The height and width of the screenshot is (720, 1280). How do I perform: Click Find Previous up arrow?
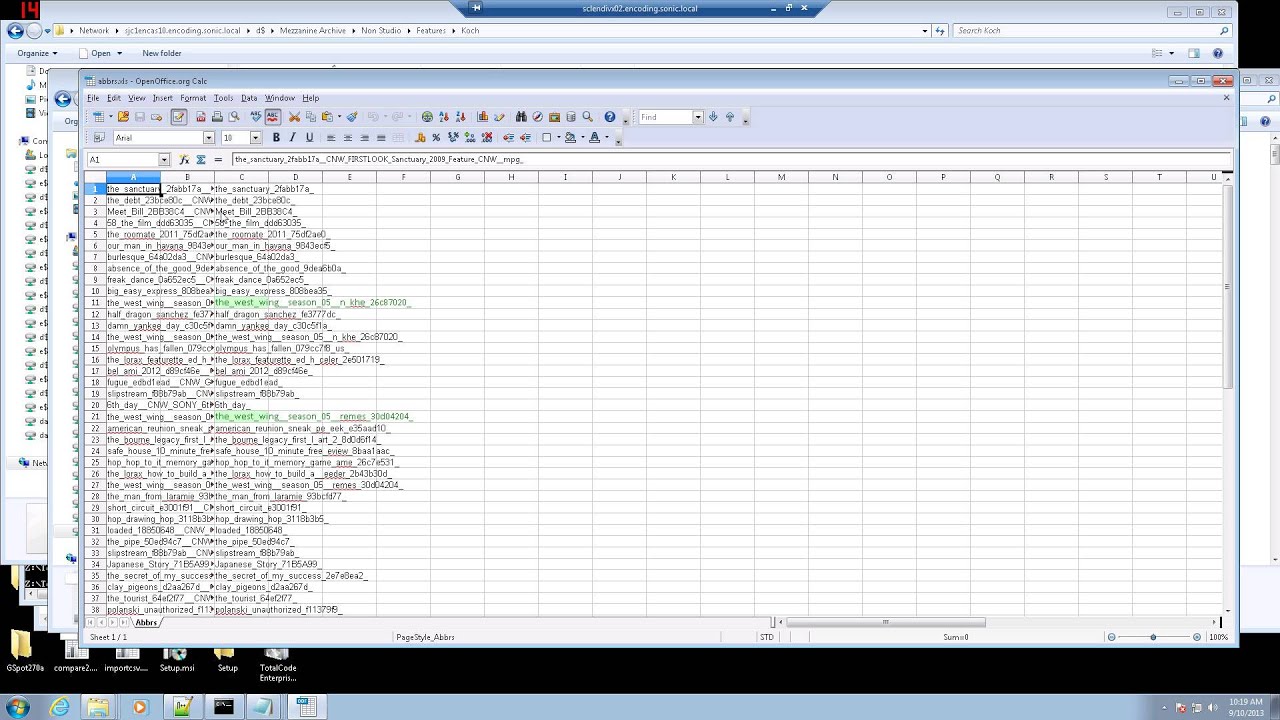click(x=729, y=117)
